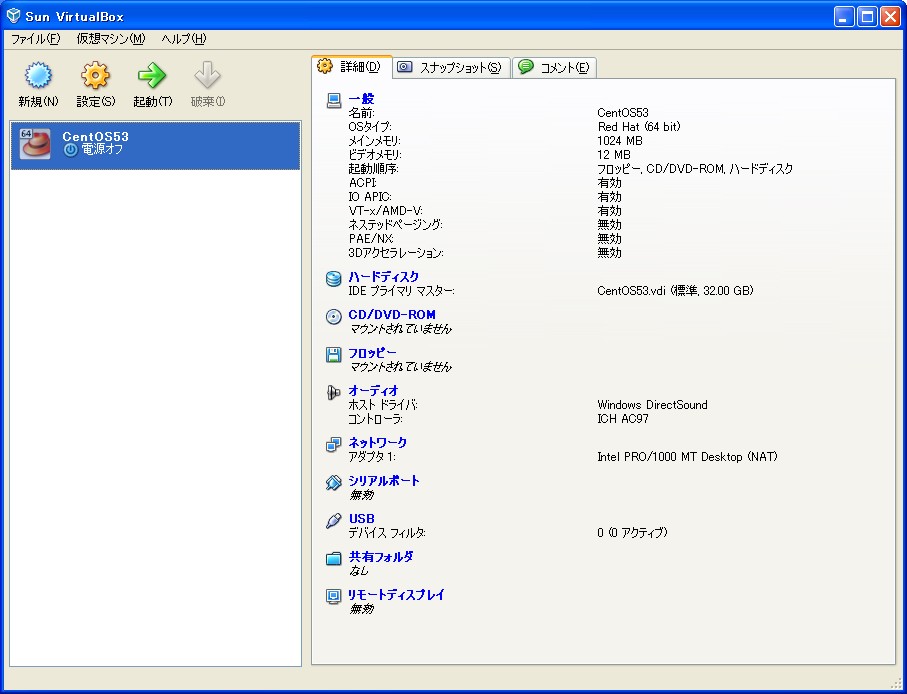Click the 1024 MB memory value
This screenshot has height=694, width=907.
[x=620, y=141]
